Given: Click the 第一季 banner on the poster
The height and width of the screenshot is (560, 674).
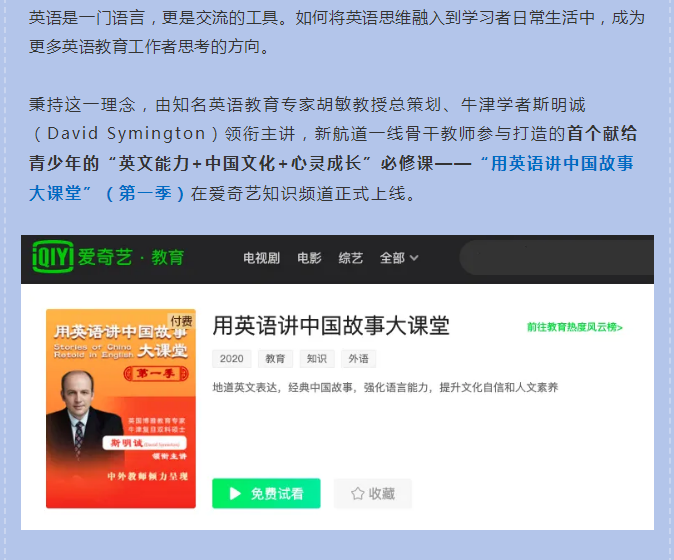Looking at the screenshot, I should point(156,373).
